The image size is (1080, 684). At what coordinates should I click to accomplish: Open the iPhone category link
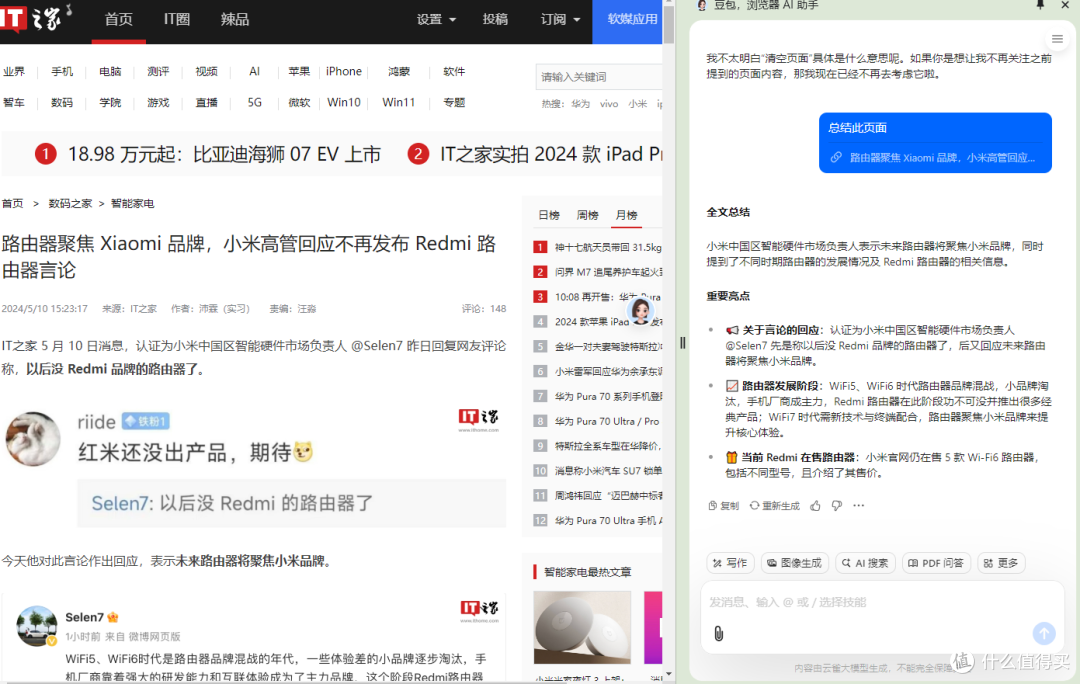coord(344,72)
